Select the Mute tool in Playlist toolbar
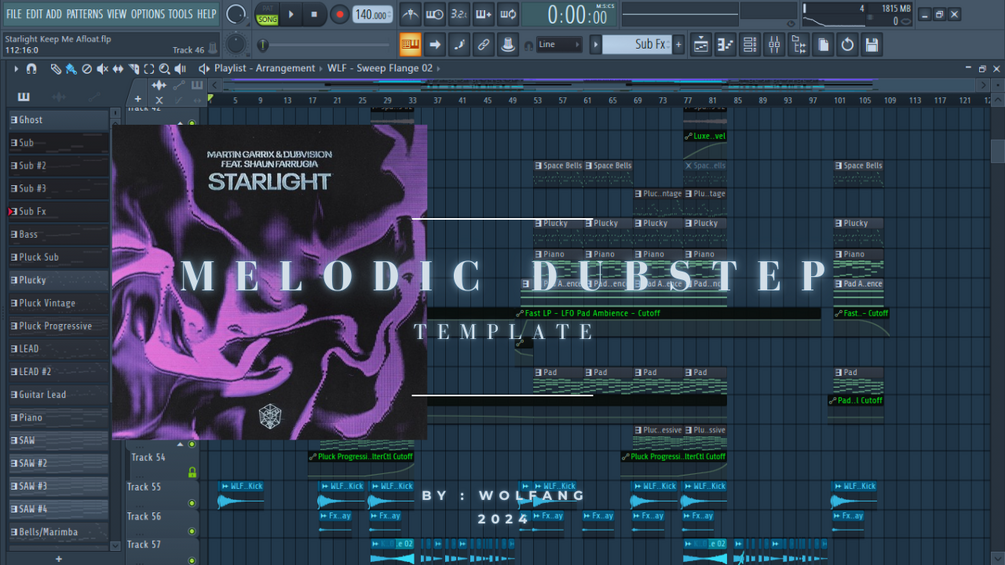Viewport: 1005px width, 565px height. [102, 69]
